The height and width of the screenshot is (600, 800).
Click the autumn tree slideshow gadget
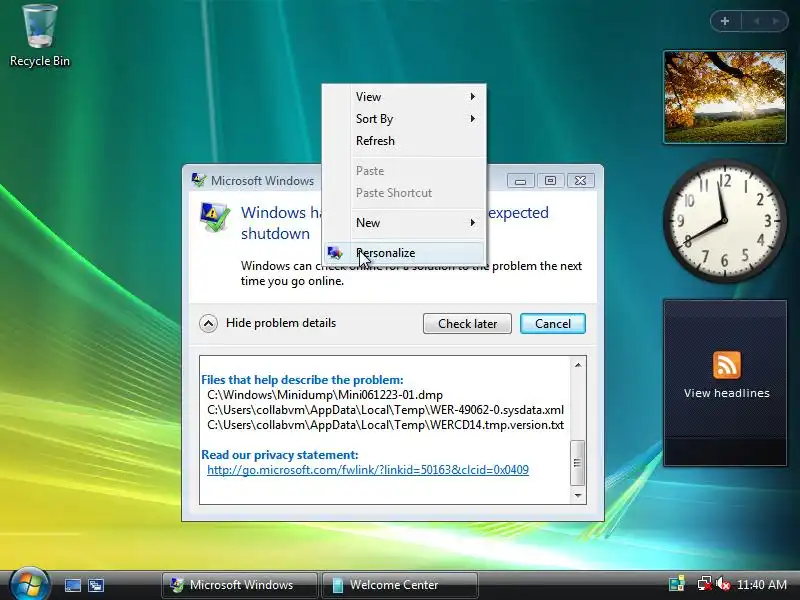[724, 96]
